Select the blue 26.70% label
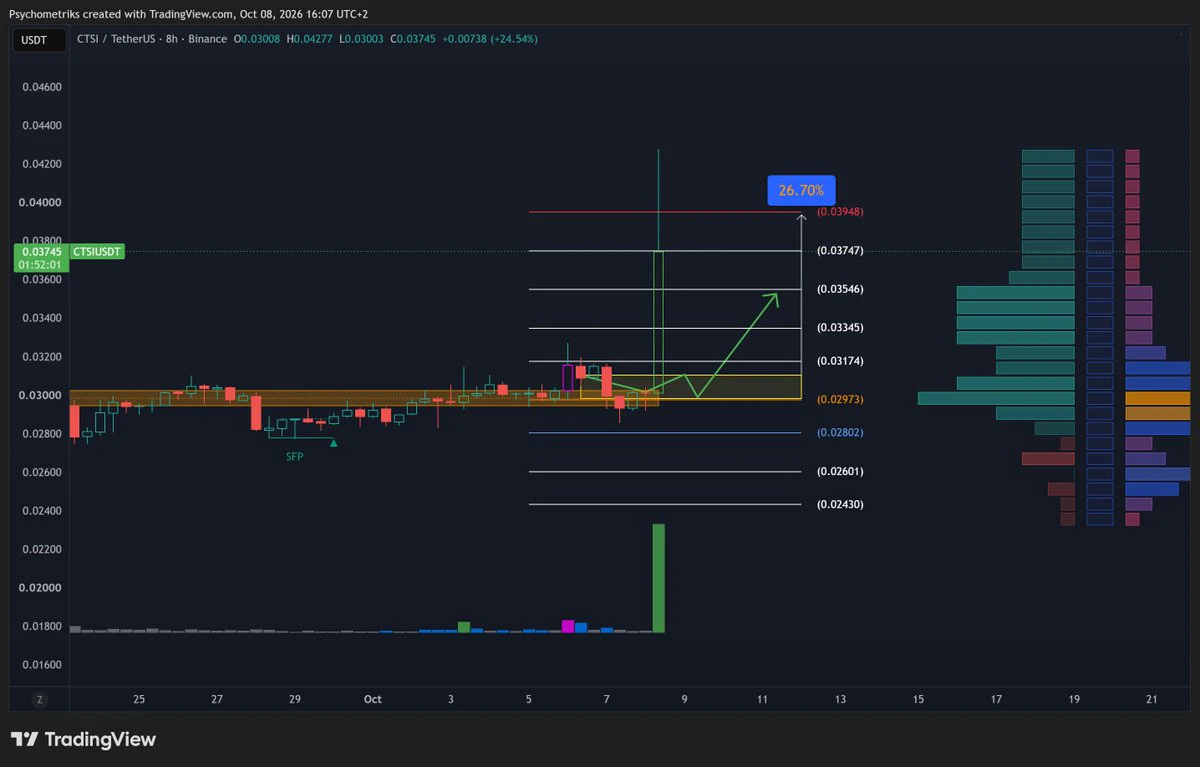 click(801, 189)
